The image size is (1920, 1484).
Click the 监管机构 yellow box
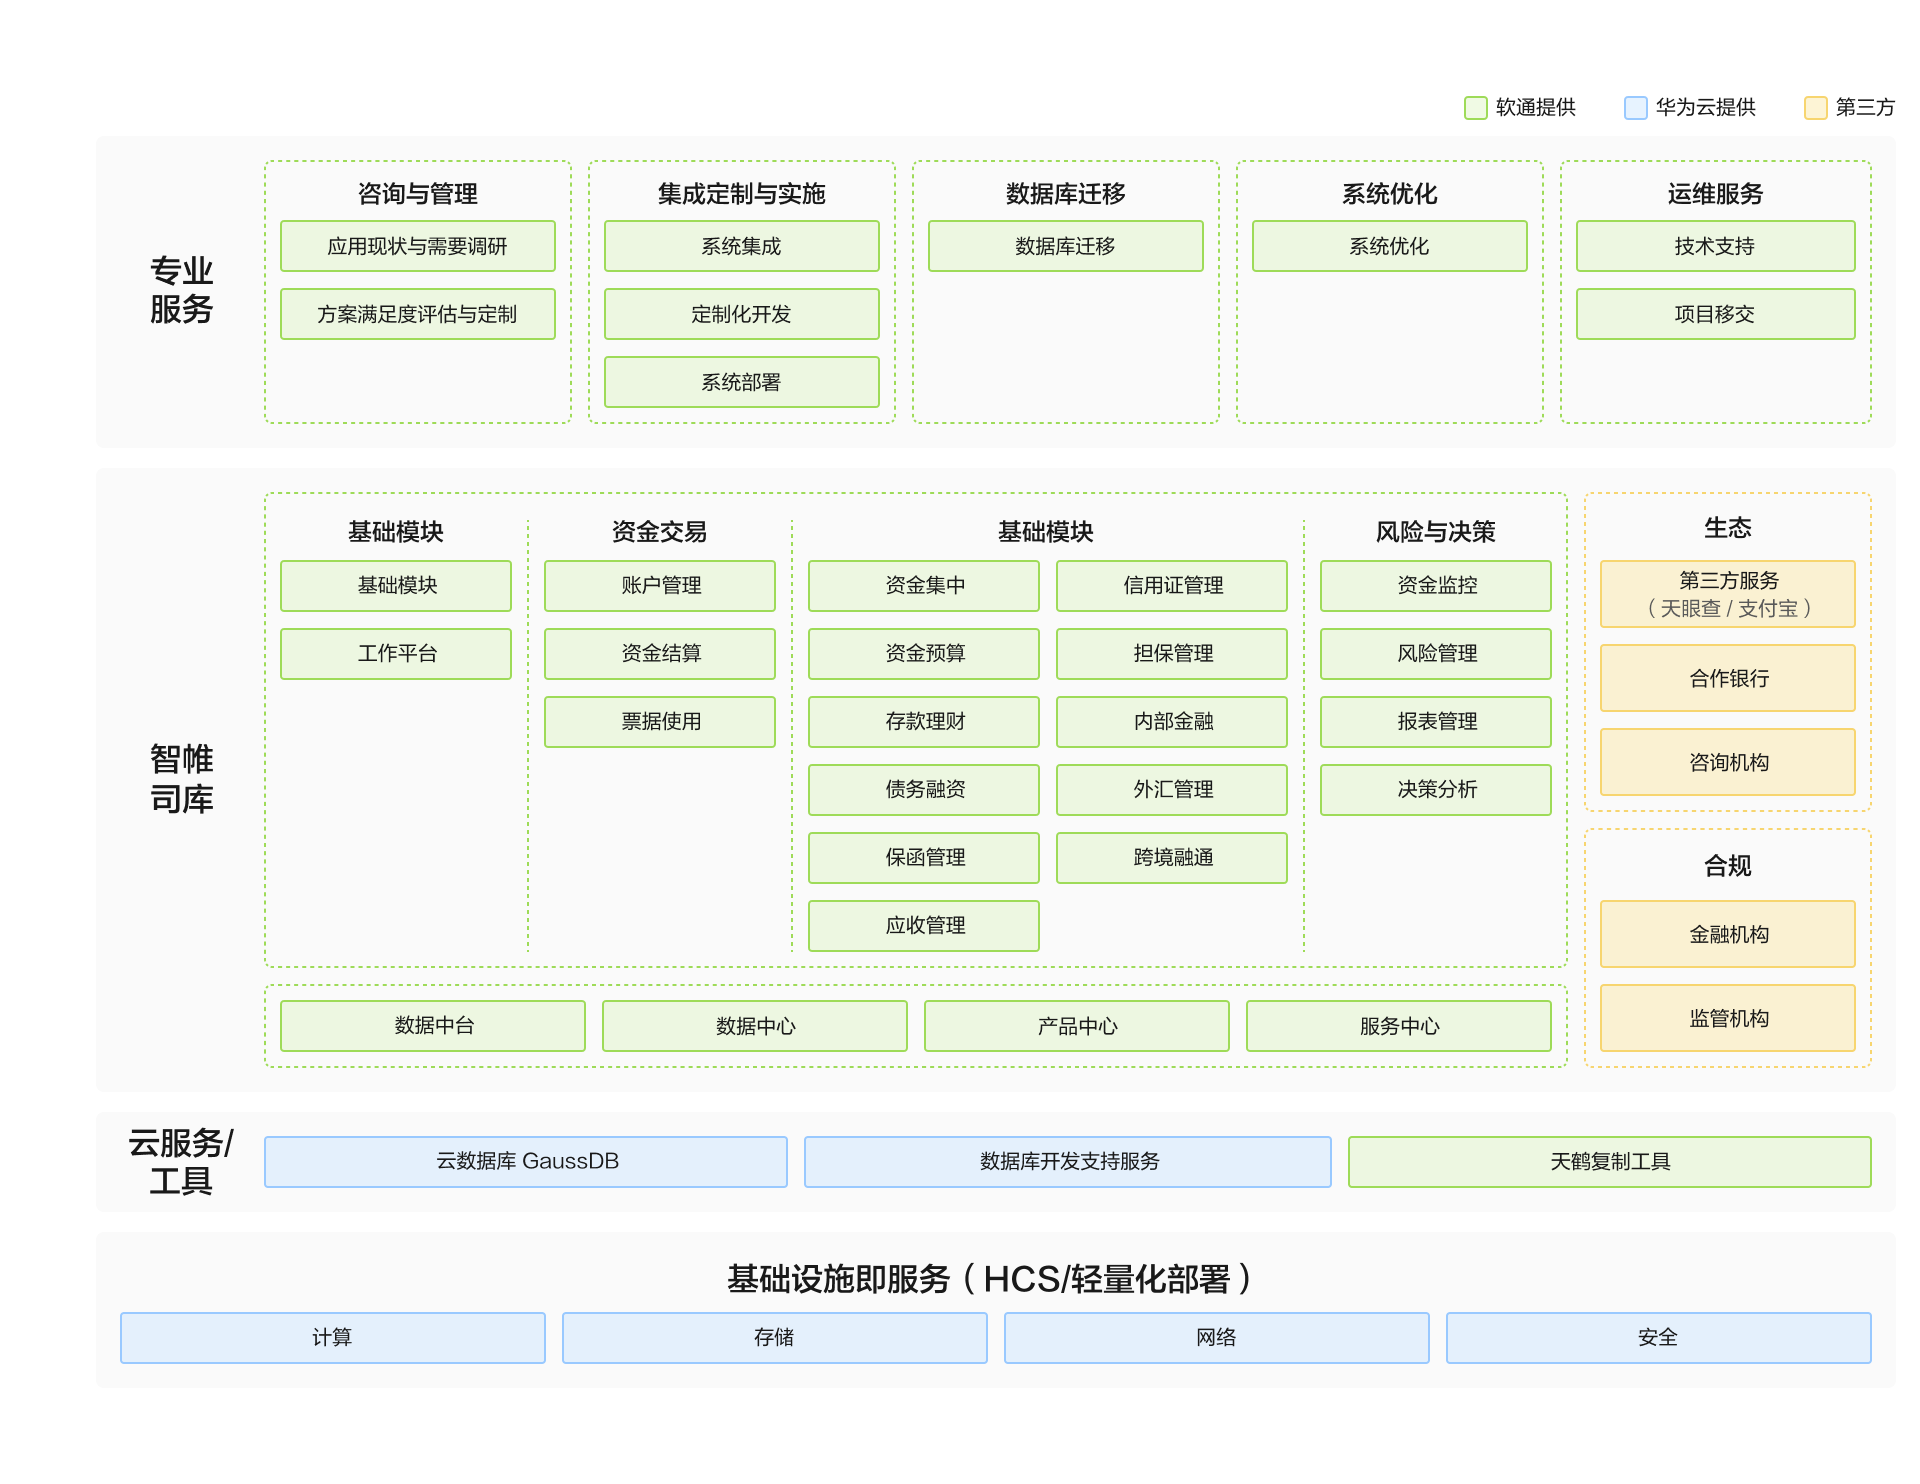coord(1728,1018)
